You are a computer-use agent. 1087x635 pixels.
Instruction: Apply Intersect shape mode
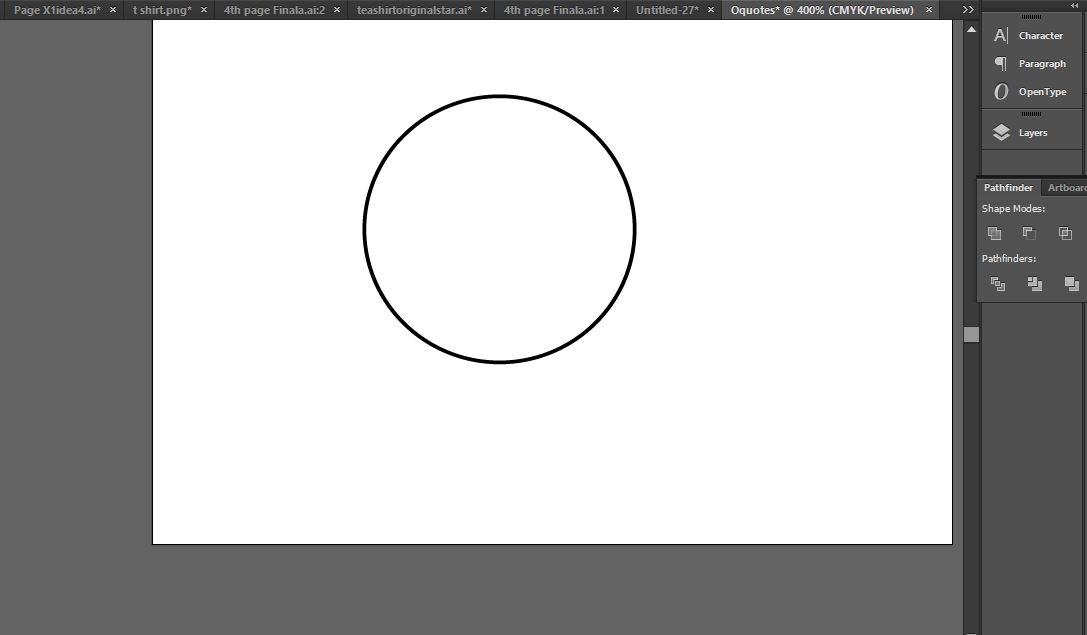[x=1066, y=234]
